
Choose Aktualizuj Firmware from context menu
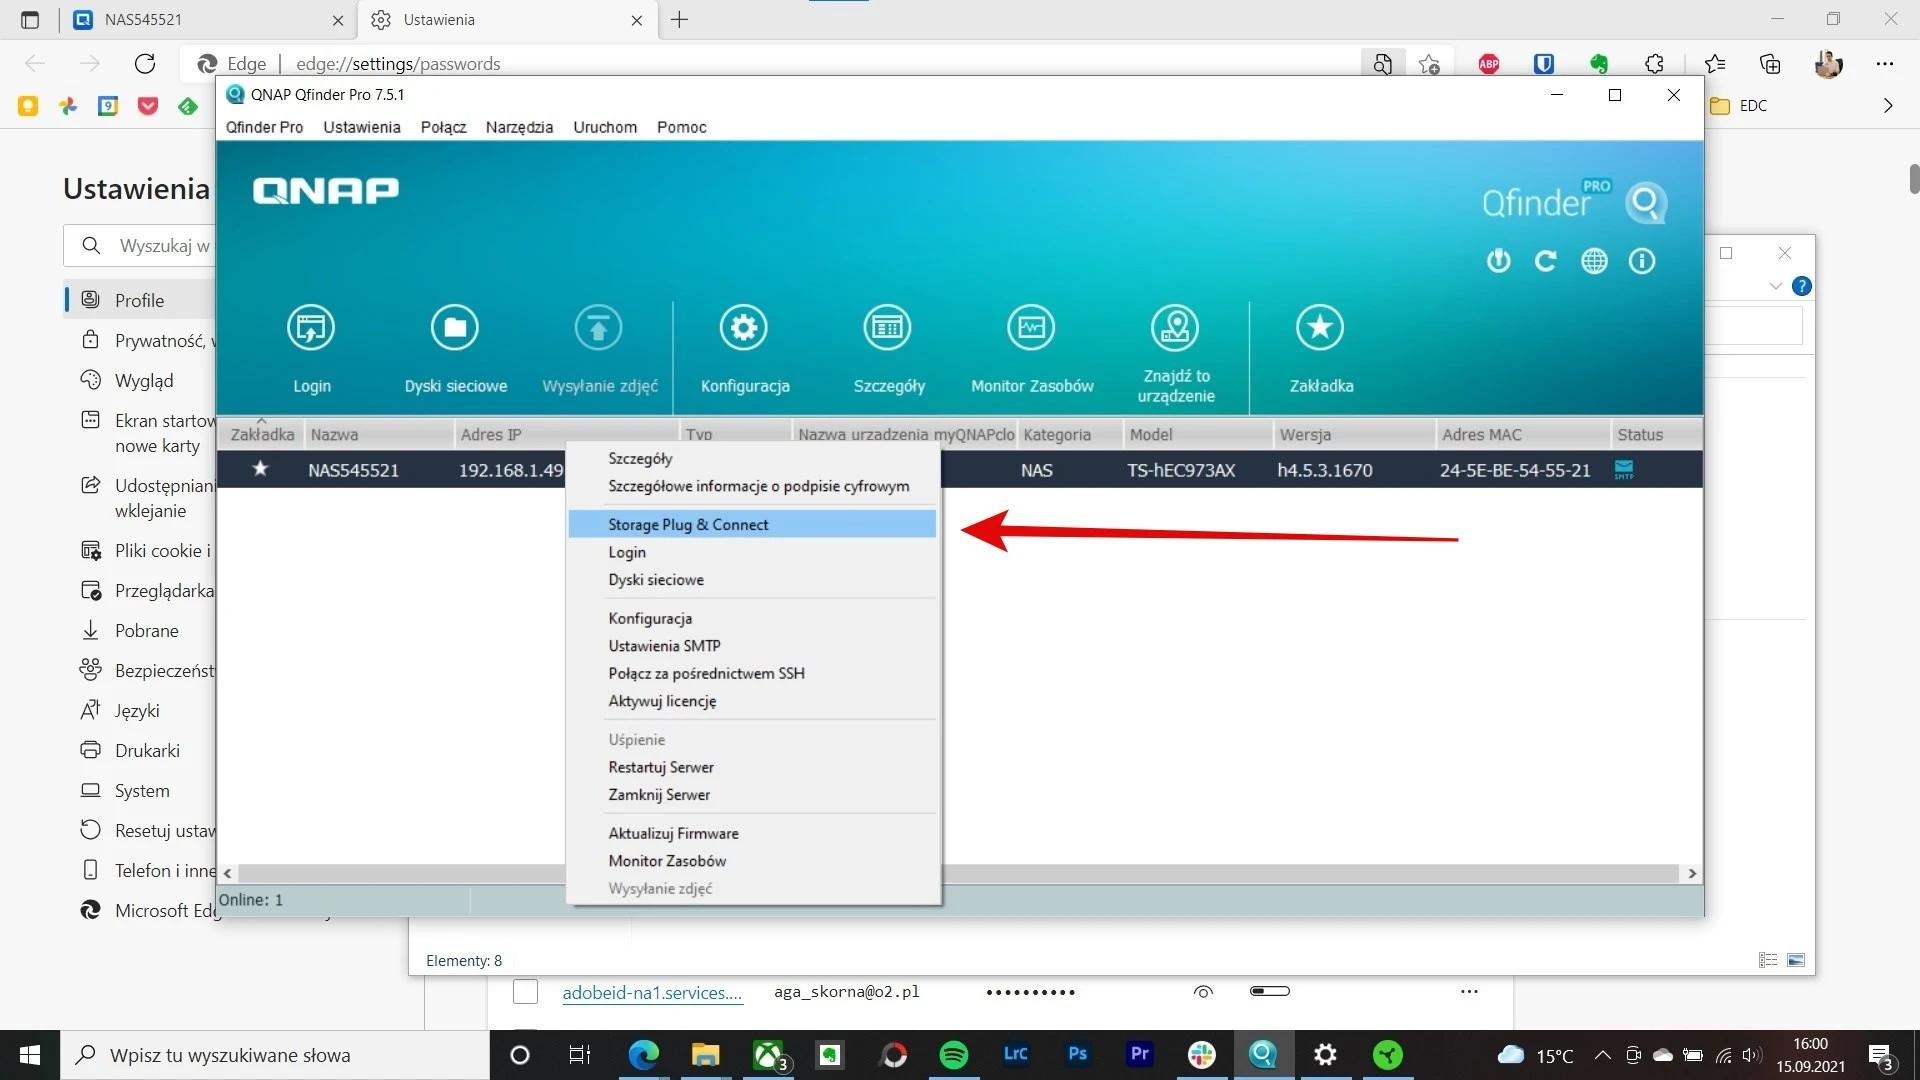(752, 833)
